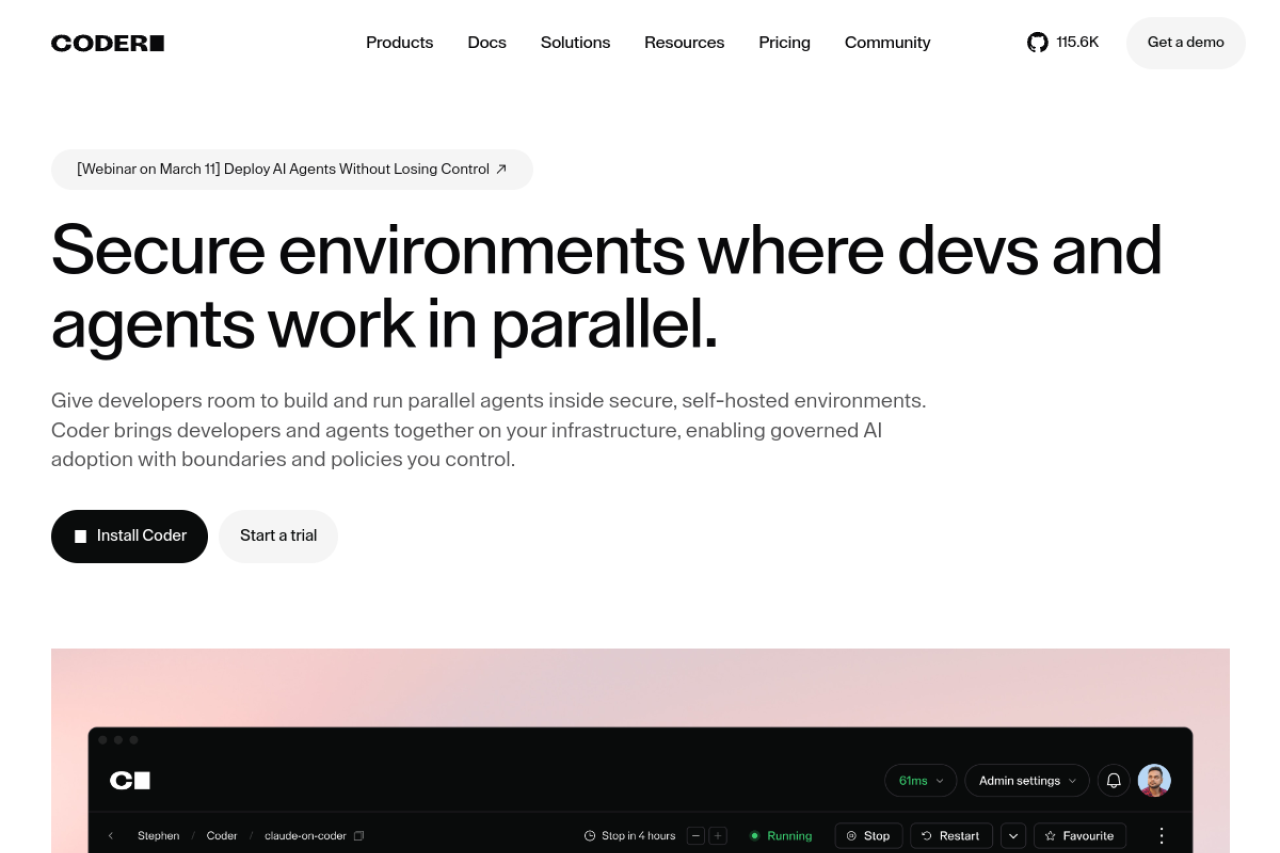Screen dimensions: 1280x853
Task: Open the GitHub repository icon in header
Action: [1037, 42]
